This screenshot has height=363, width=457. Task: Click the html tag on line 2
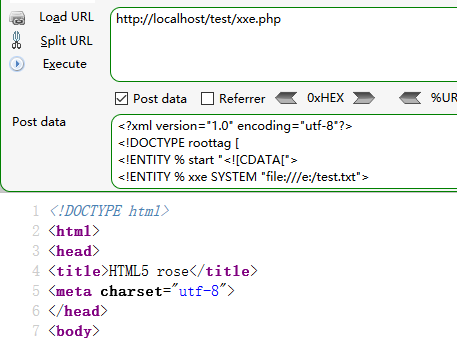(x=74, y=231)
